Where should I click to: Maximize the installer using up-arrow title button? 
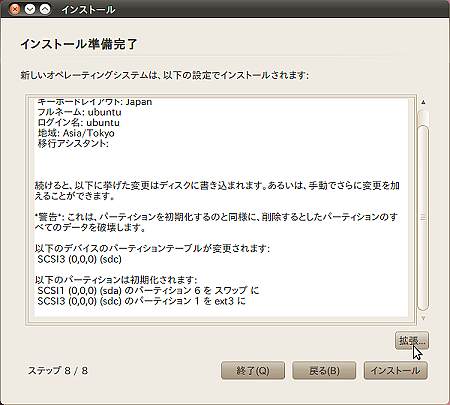pyautogui.click(x=45, y=9)
